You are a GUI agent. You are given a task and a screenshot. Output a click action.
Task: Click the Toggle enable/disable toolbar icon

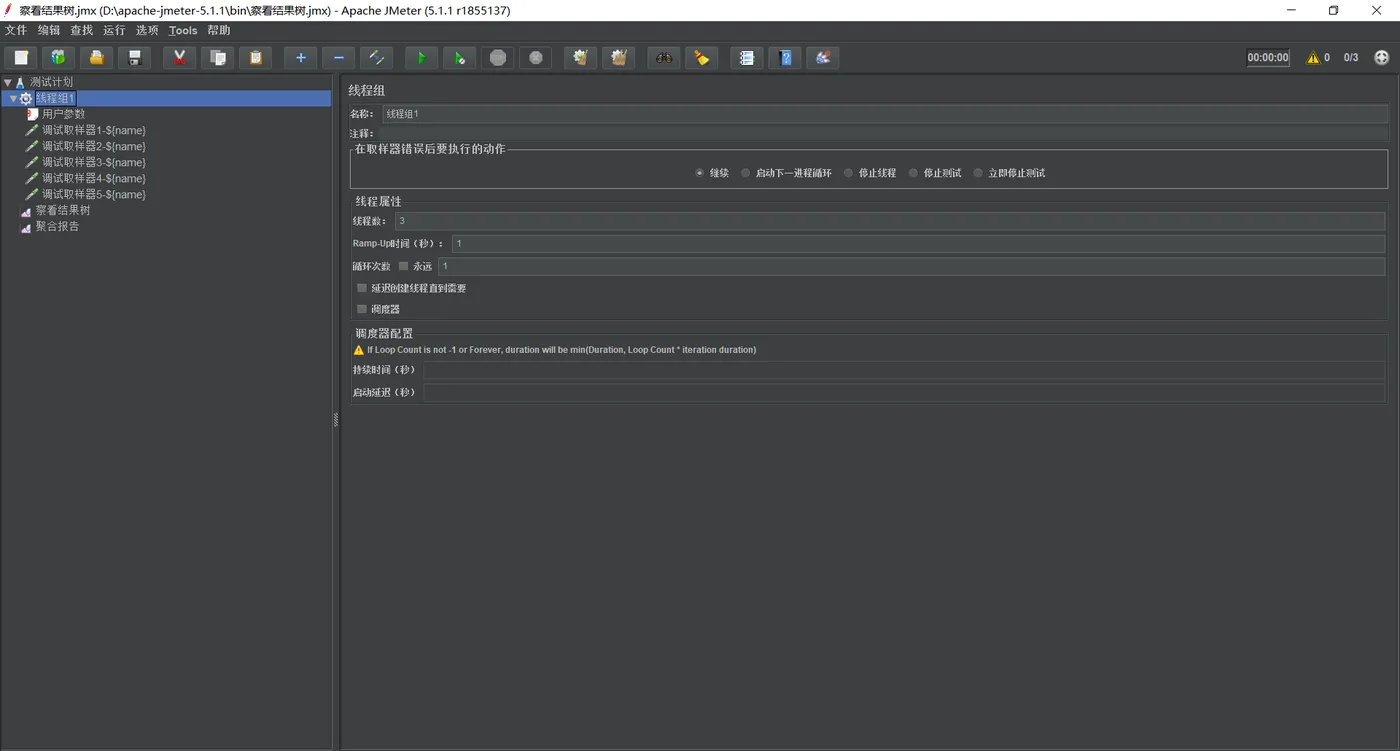[x=376, y=58]
